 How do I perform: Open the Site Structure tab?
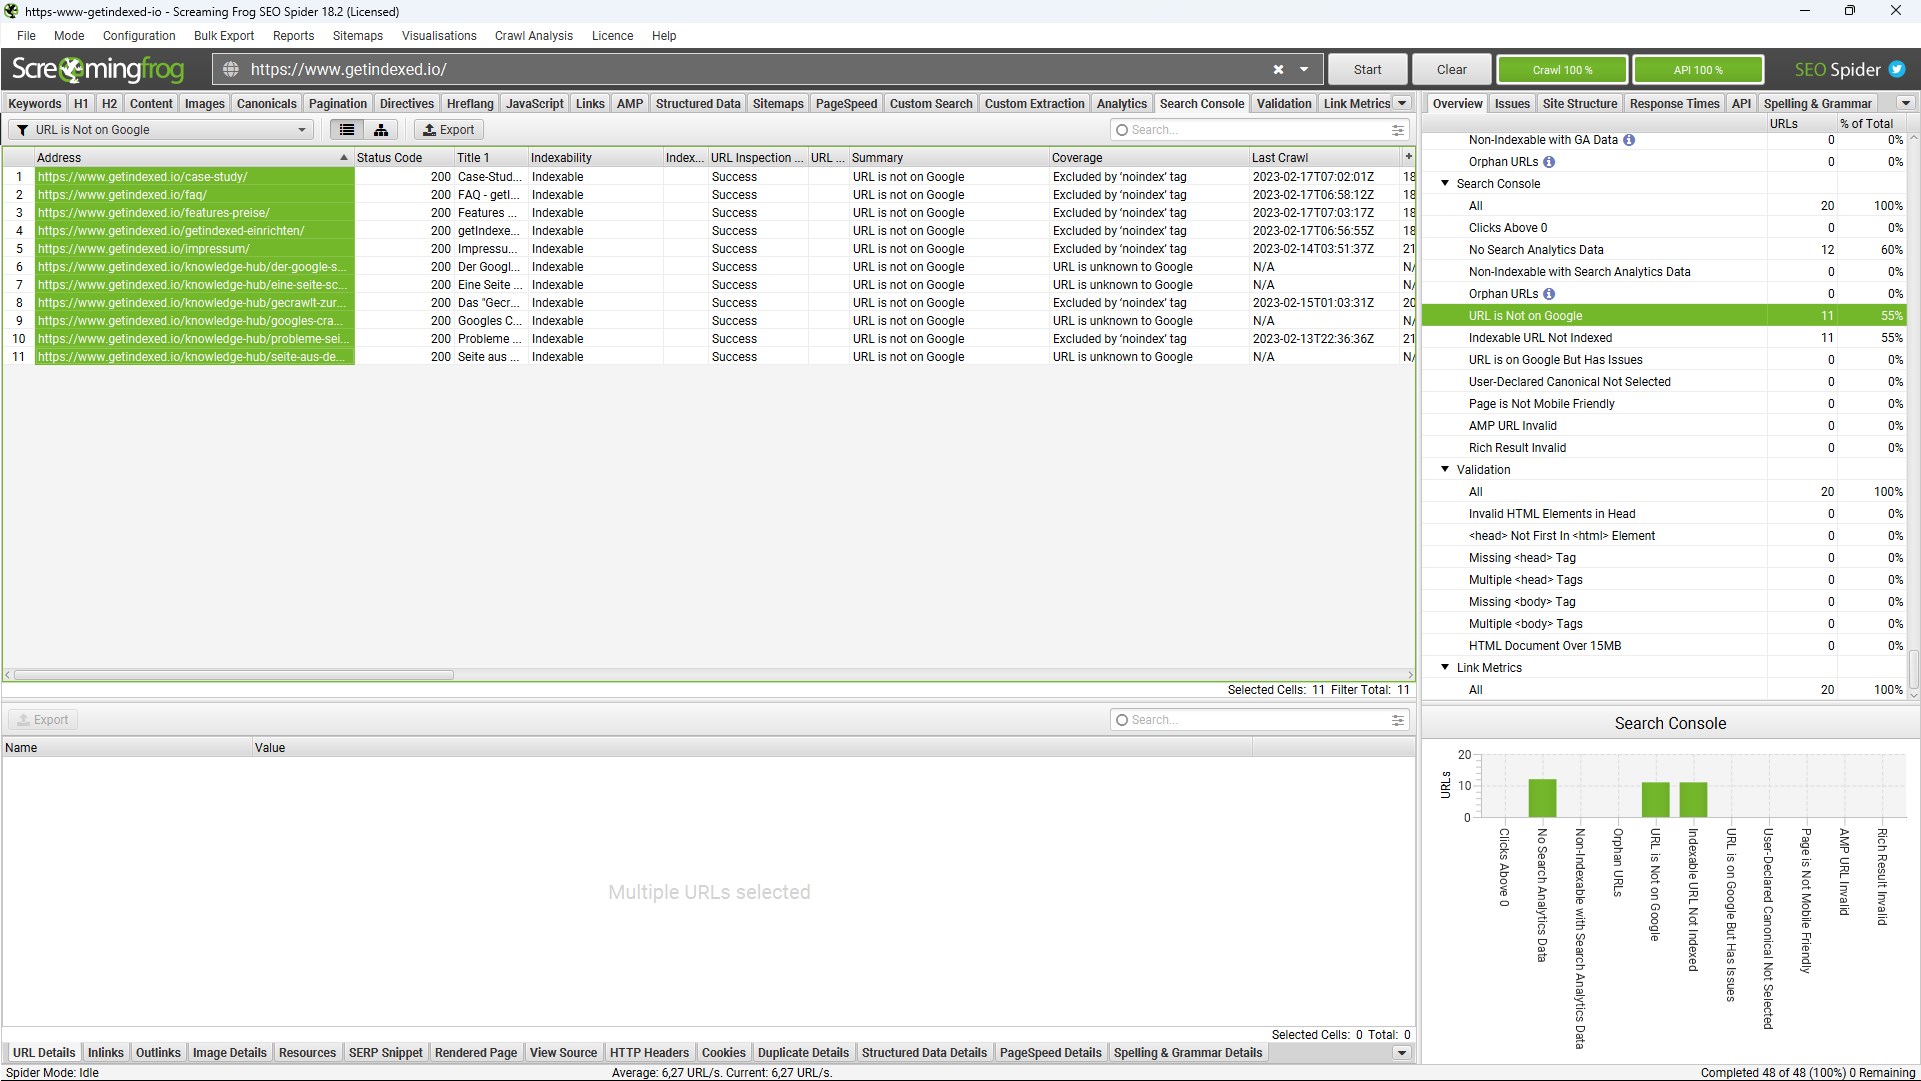1579,103
